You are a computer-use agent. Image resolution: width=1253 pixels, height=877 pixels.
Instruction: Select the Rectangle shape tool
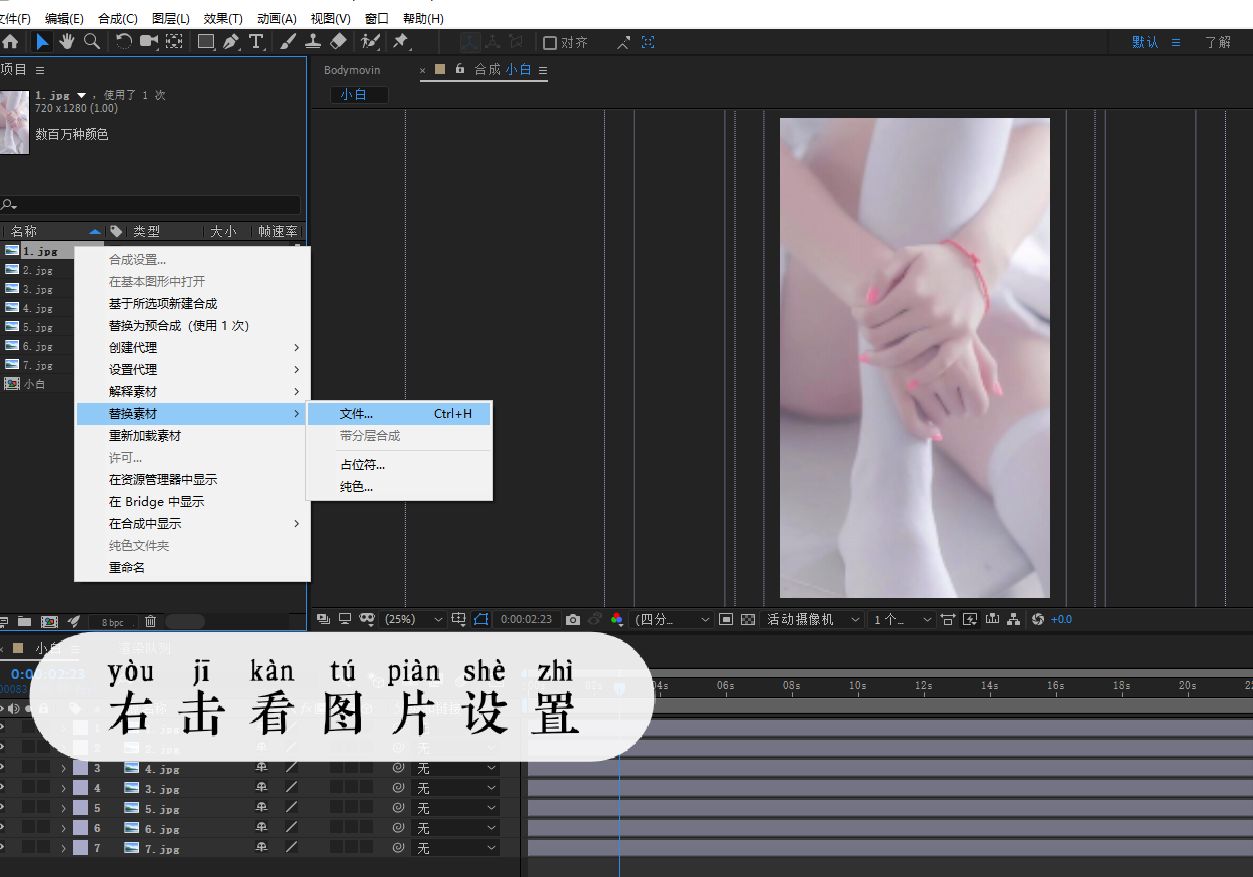206,42
